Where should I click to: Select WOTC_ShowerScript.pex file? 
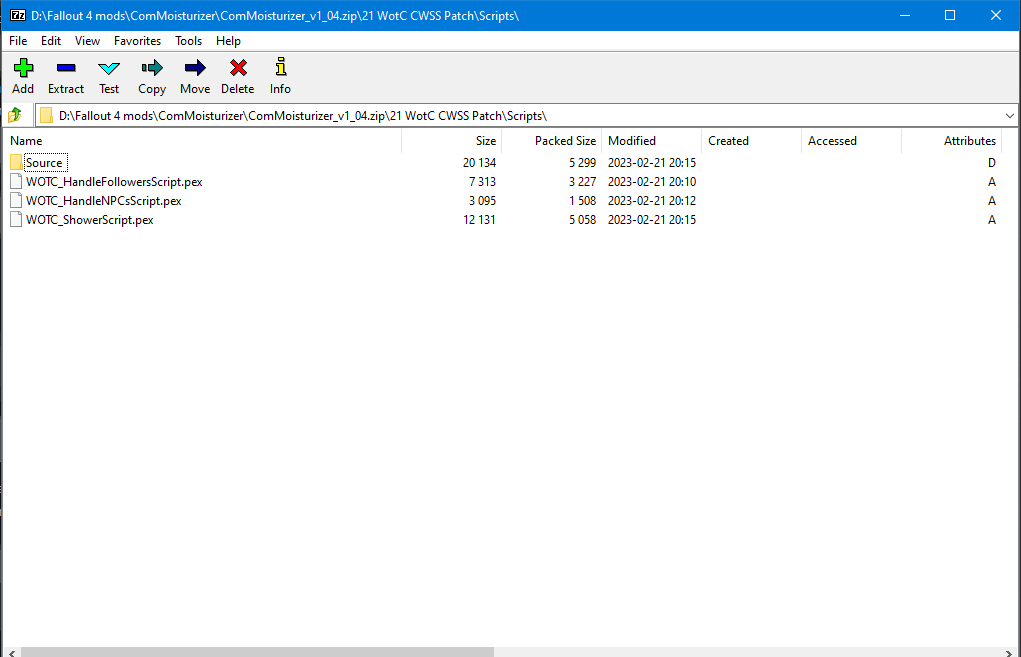click(x=89, y=220)
